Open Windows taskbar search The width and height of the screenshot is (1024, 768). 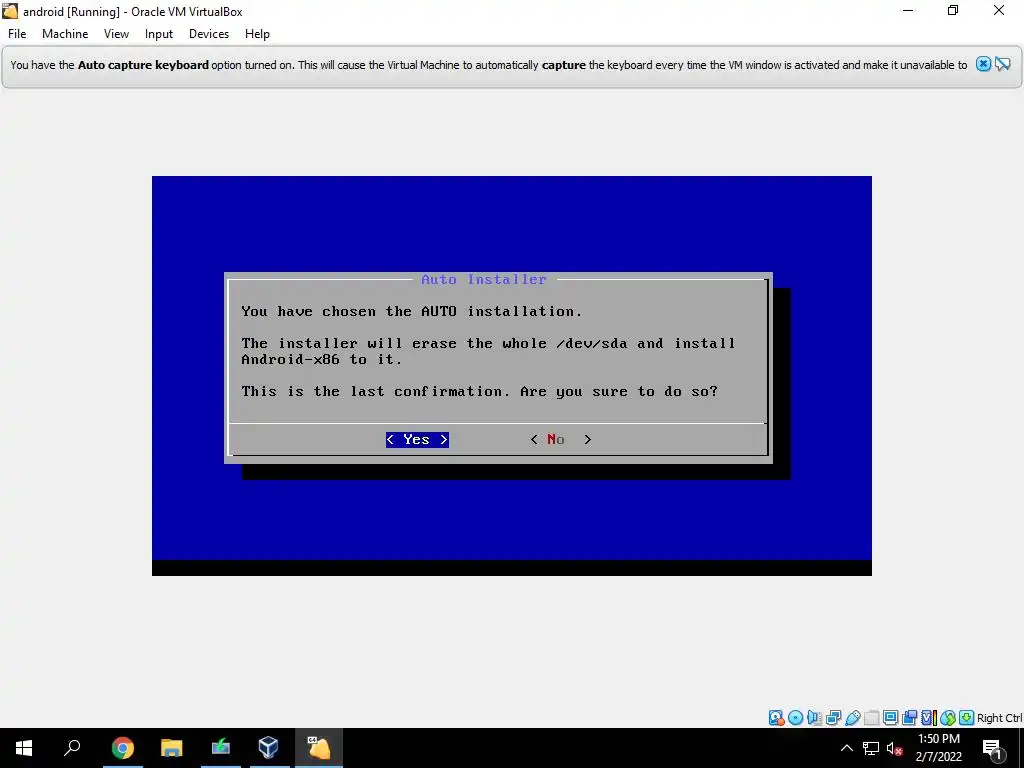(72, 748)
